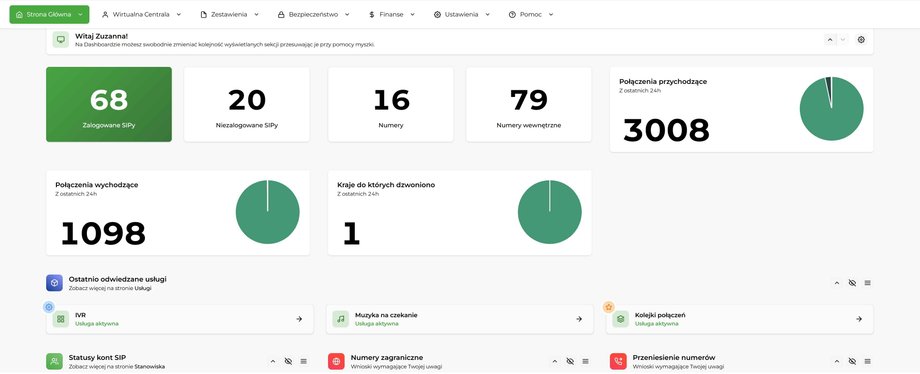The width and height of the screenshot is (920, 374).
Task: Open the Numery tile
Action: [391, 105]
